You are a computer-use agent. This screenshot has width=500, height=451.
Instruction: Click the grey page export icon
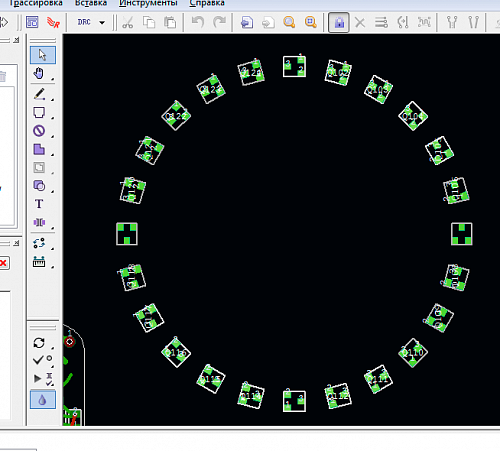tap(268, 23)
